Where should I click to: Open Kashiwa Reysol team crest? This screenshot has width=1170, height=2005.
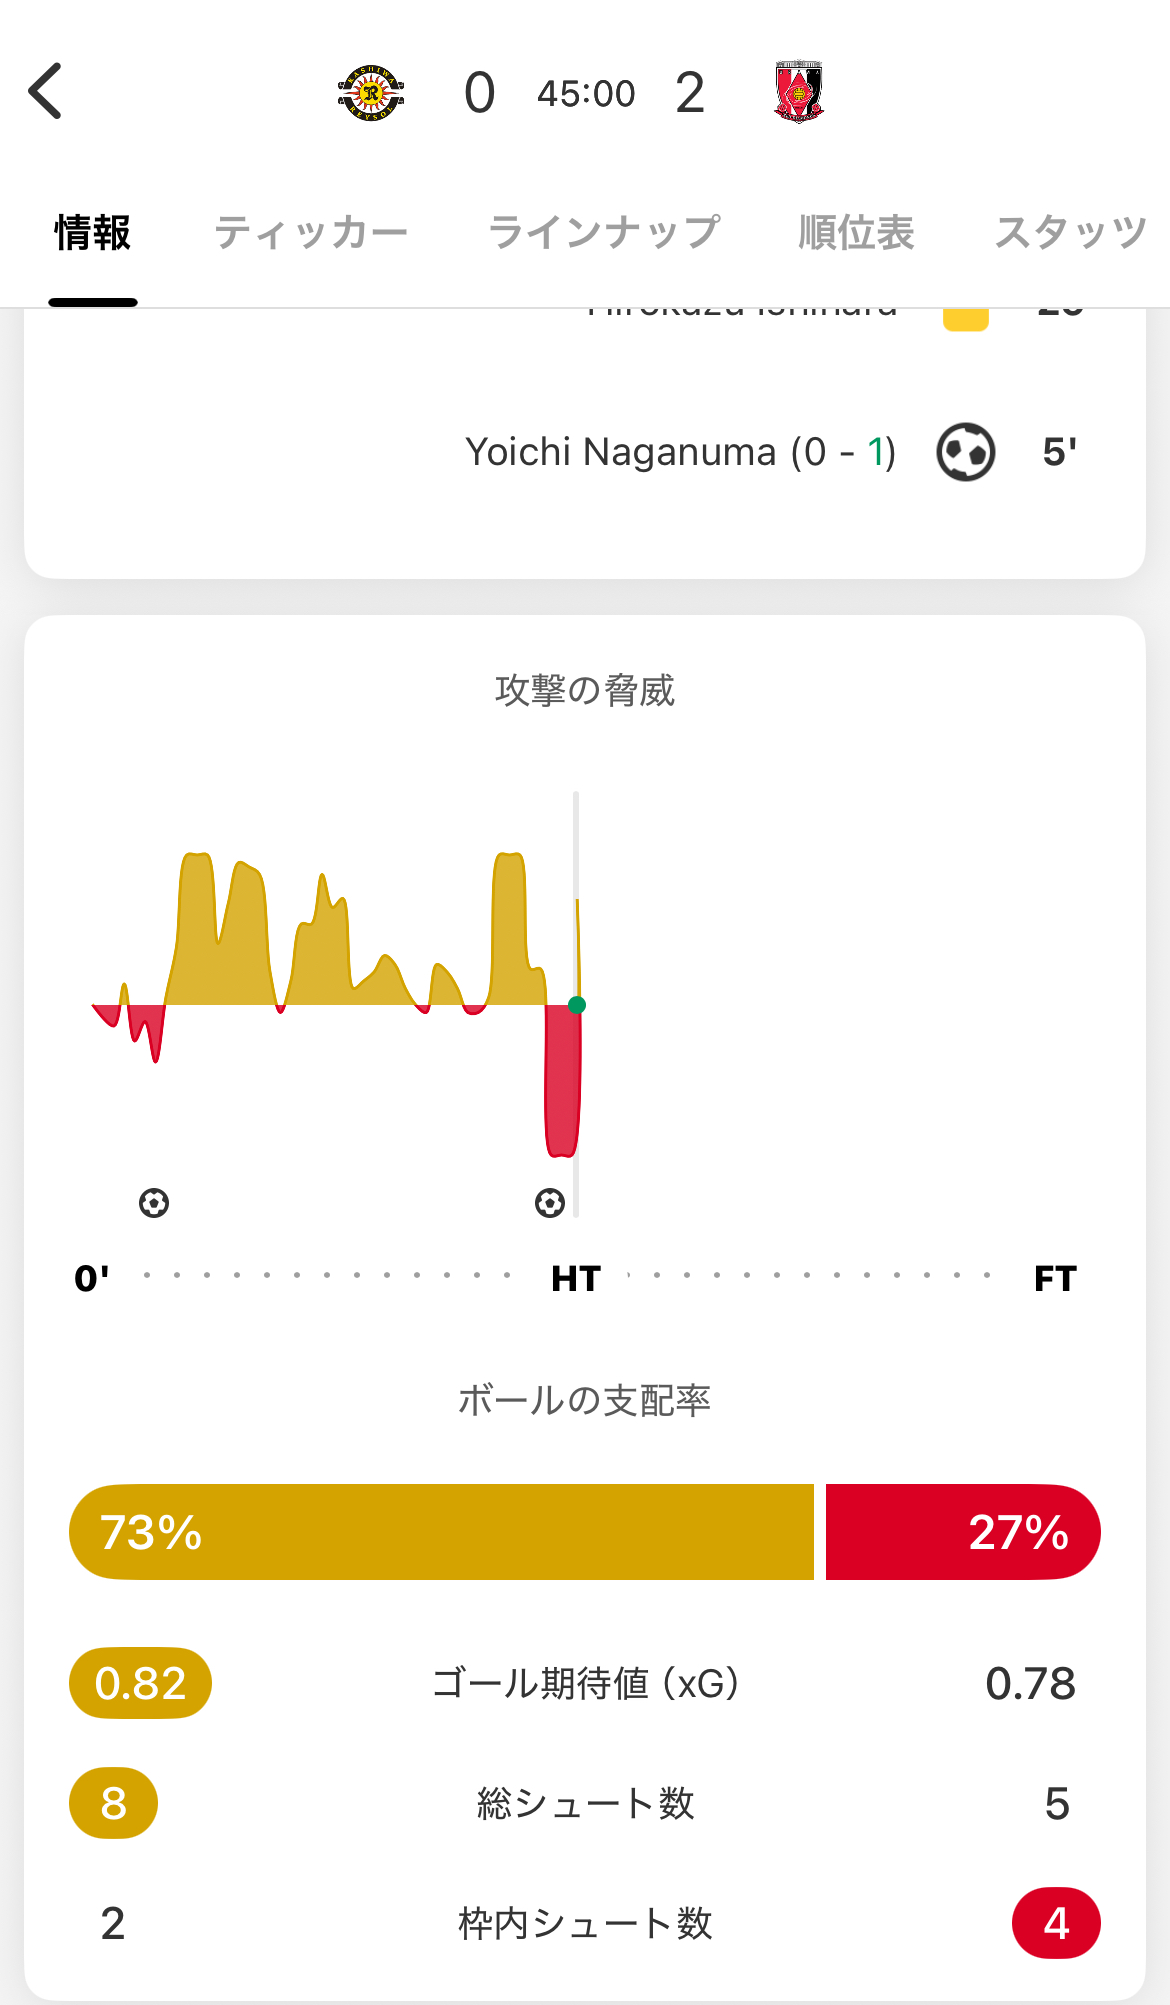point(371,93)
